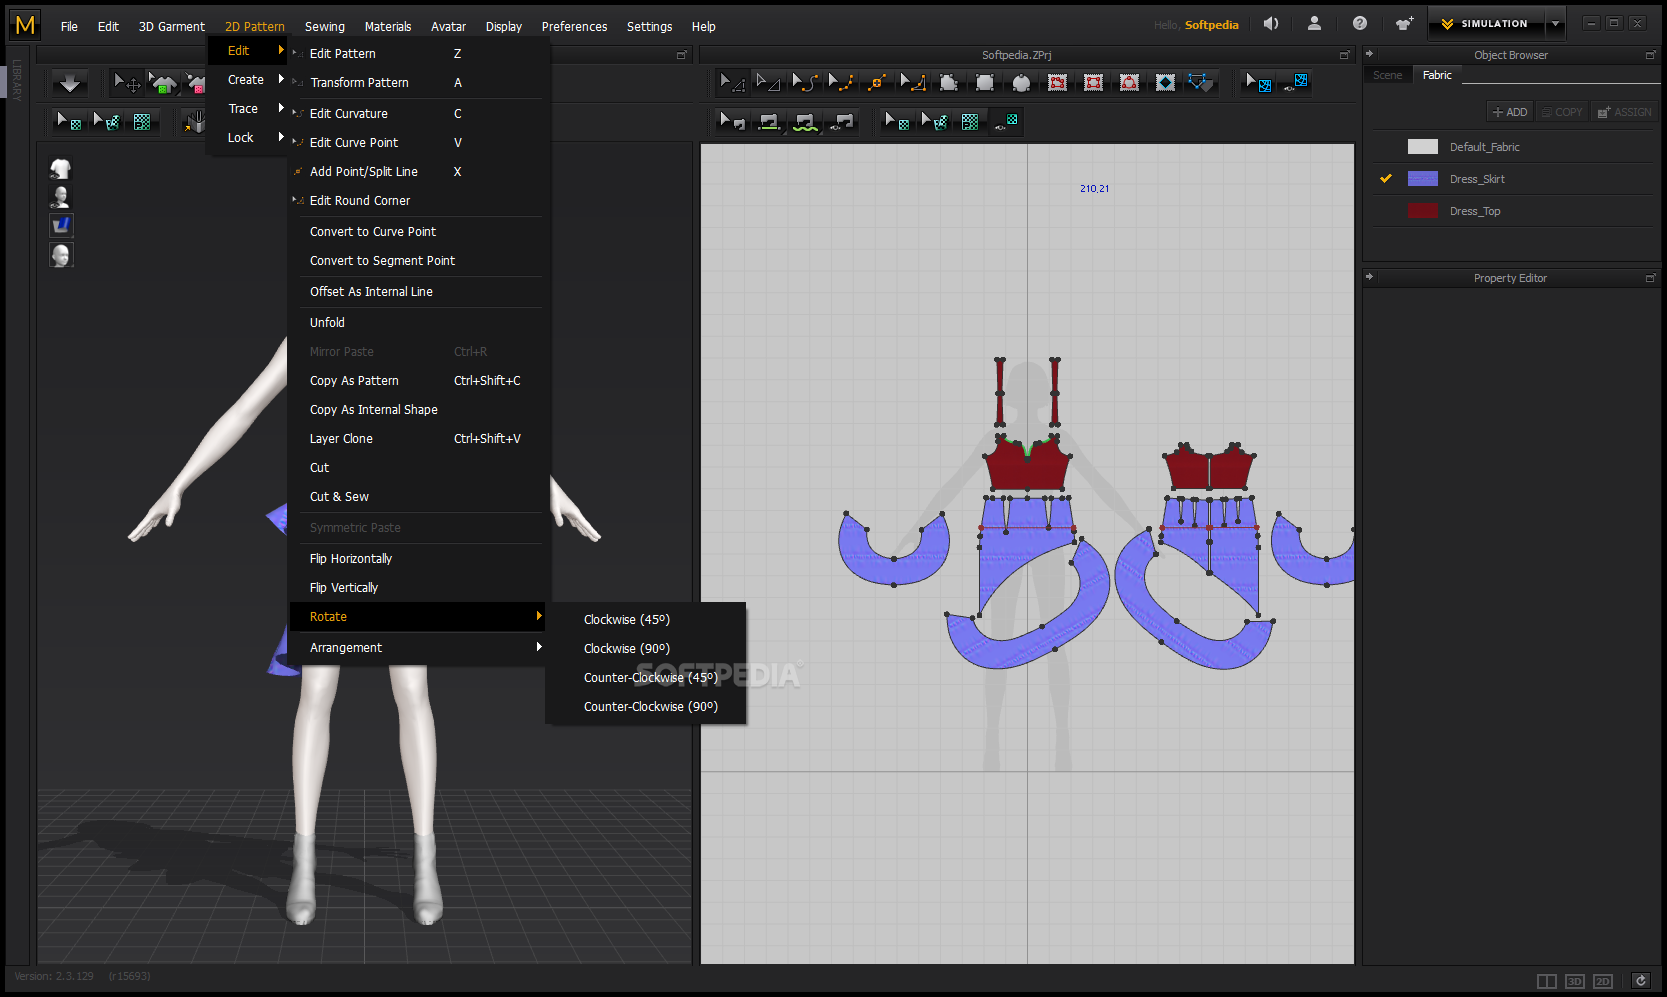Select the Segment Sewing tool icon with green line
The height and width of the screenshot is (997, 1667).
[768, 121]
